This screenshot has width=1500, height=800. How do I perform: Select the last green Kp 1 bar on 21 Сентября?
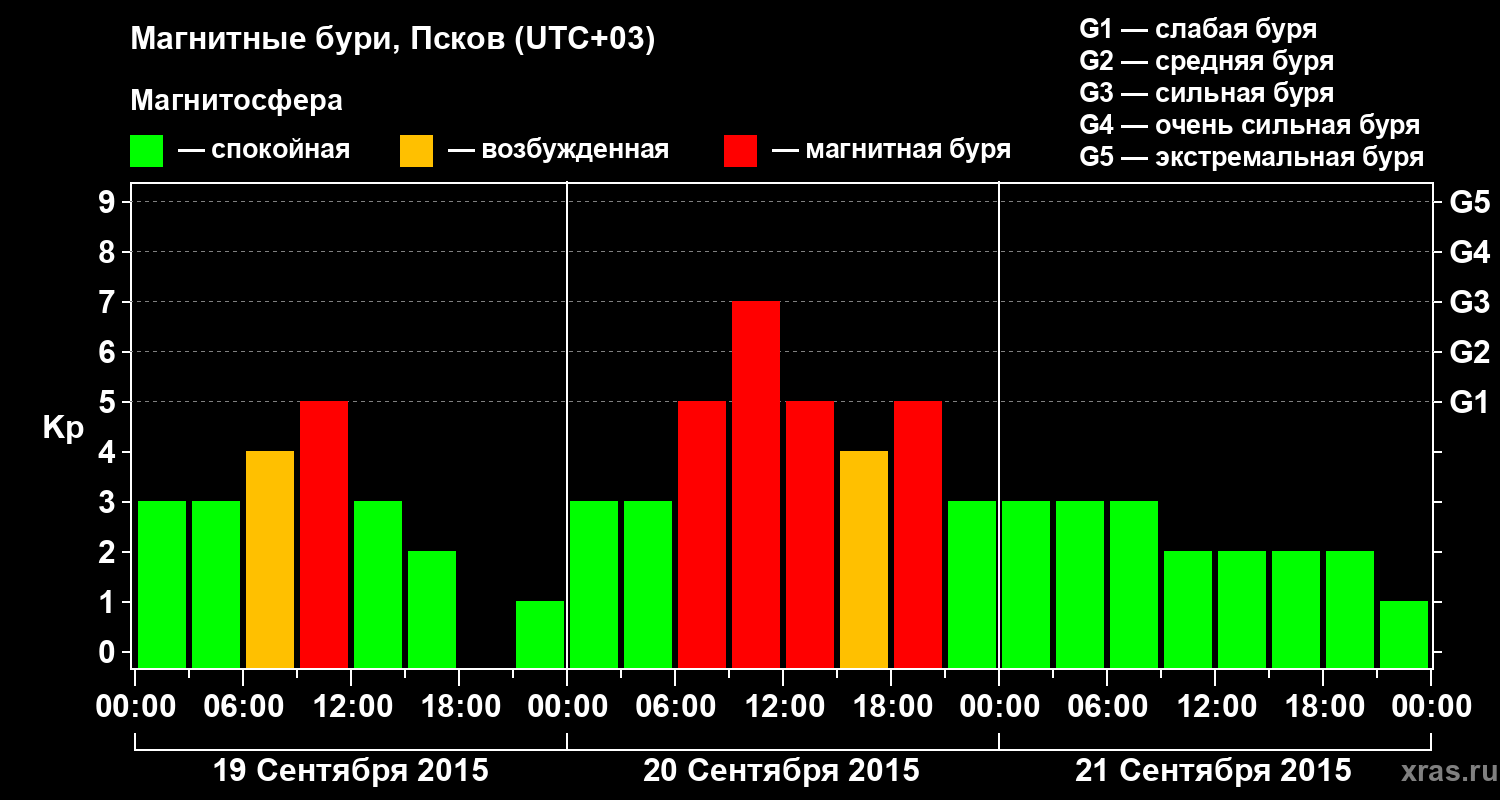pos(1404,634)
